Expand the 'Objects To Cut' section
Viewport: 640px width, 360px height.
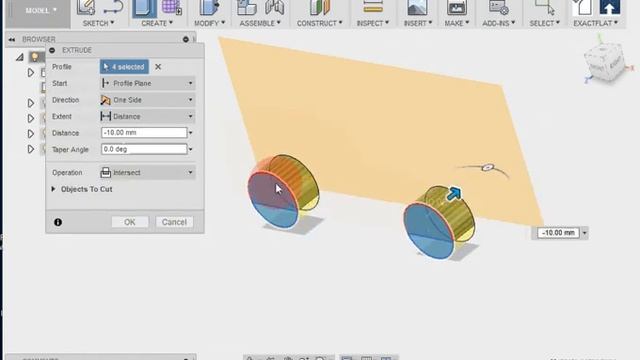pos(53,189)
